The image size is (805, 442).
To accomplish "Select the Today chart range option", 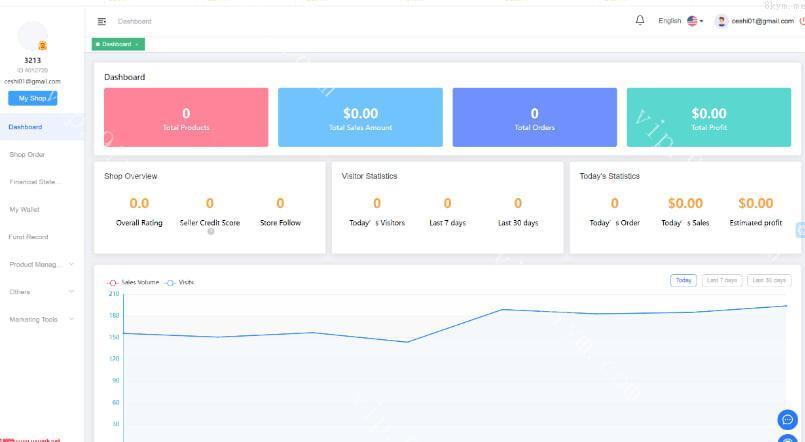I will tap(683, 280).
